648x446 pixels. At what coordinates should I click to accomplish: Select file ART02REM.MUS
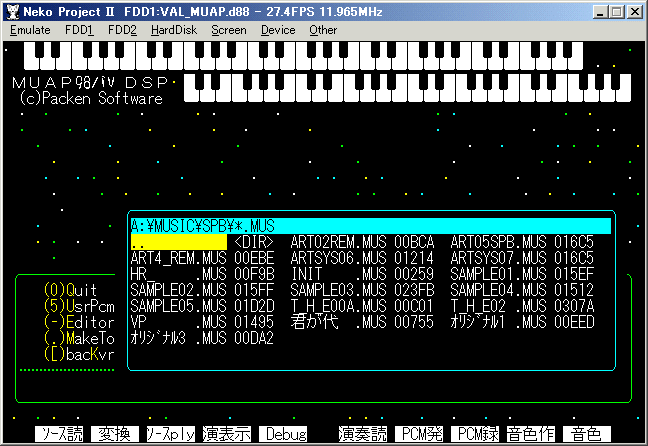point(338,242)
